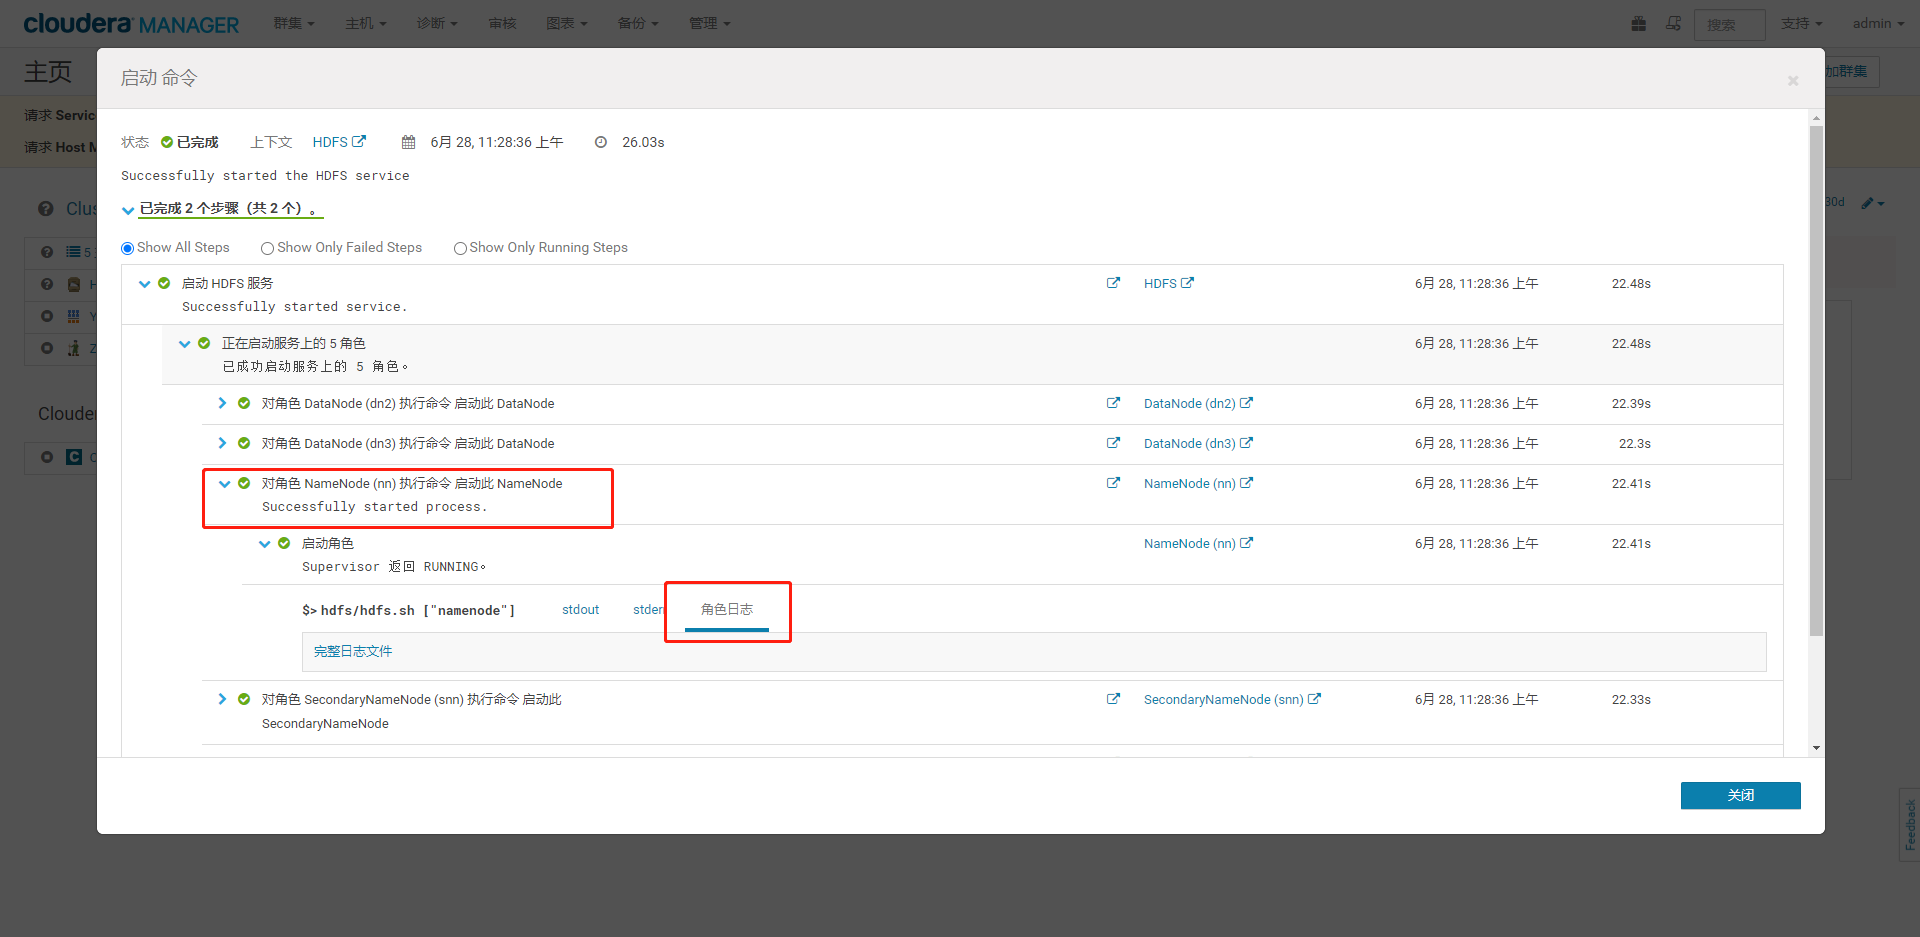This screenshot has width=1920, height=937.
Task: Open the HDFS context link in status line
Action: 339,142
